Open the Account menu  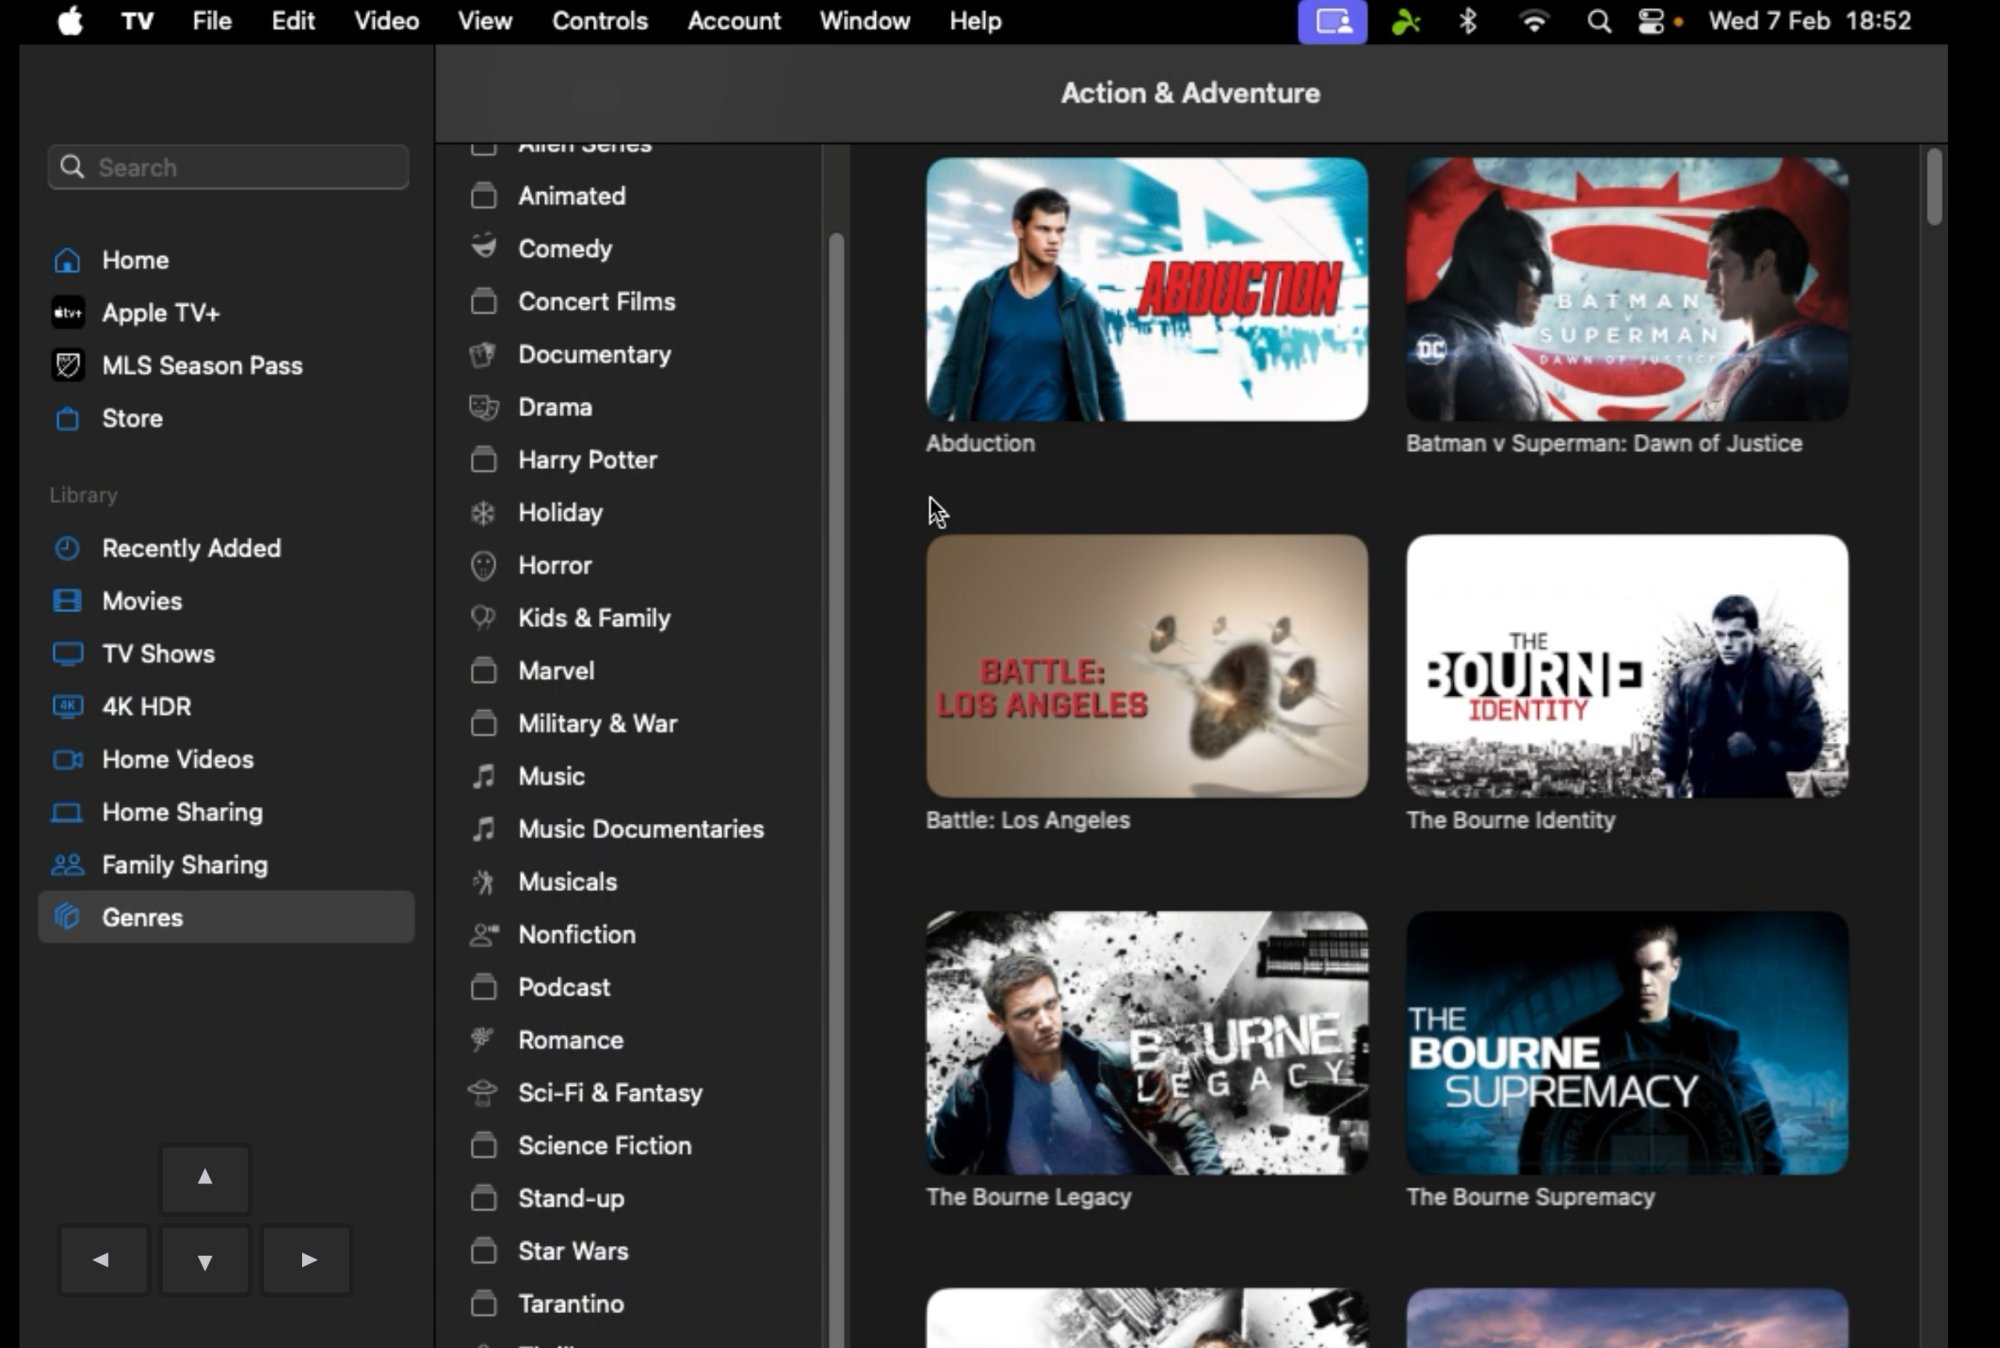(x=733, y=21)
